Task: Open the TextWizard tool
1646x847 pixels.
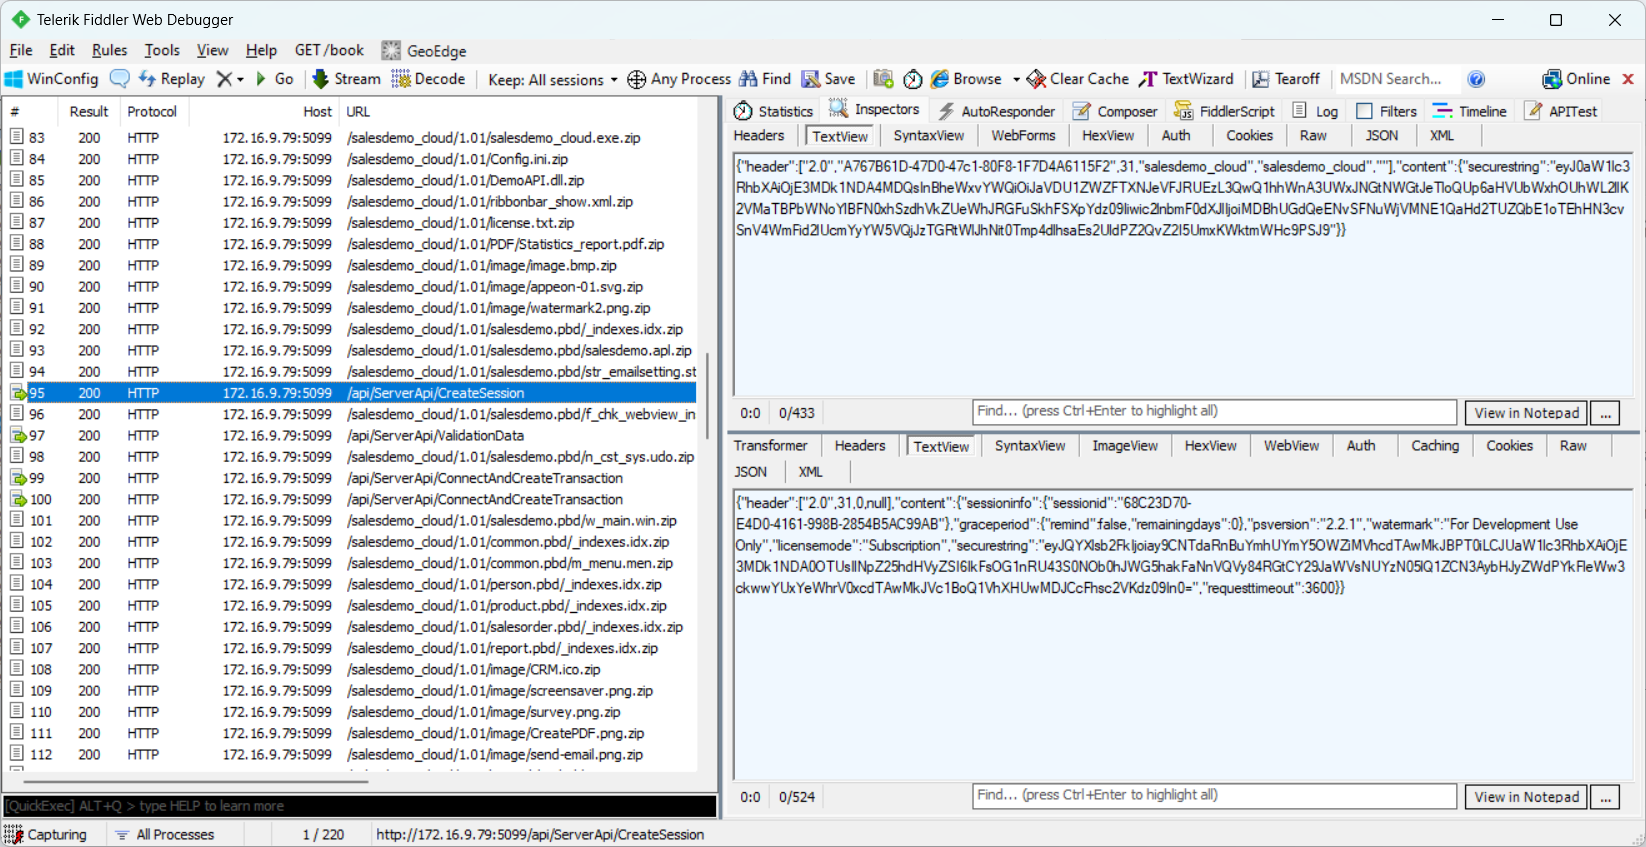Action: pyautogui.click(x=1187, y=79)
